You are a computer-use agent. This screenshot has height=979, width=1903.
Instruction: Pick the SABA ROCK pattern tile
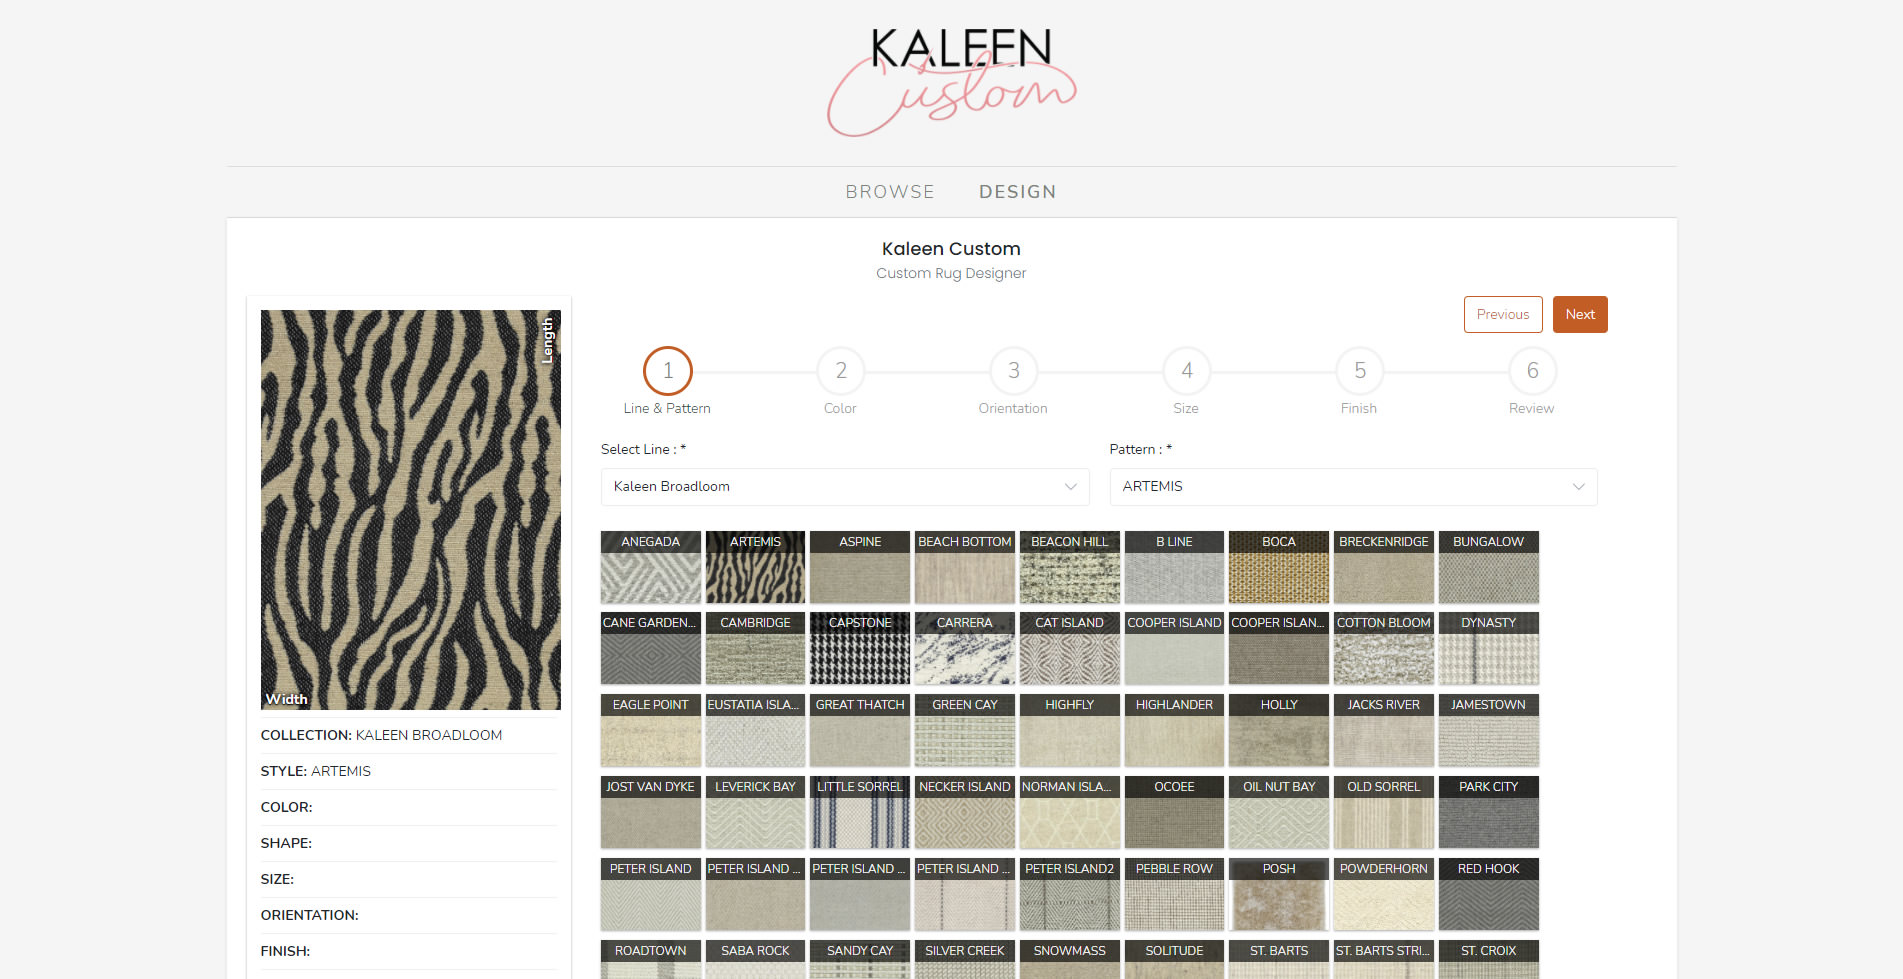tap(755, 959)
